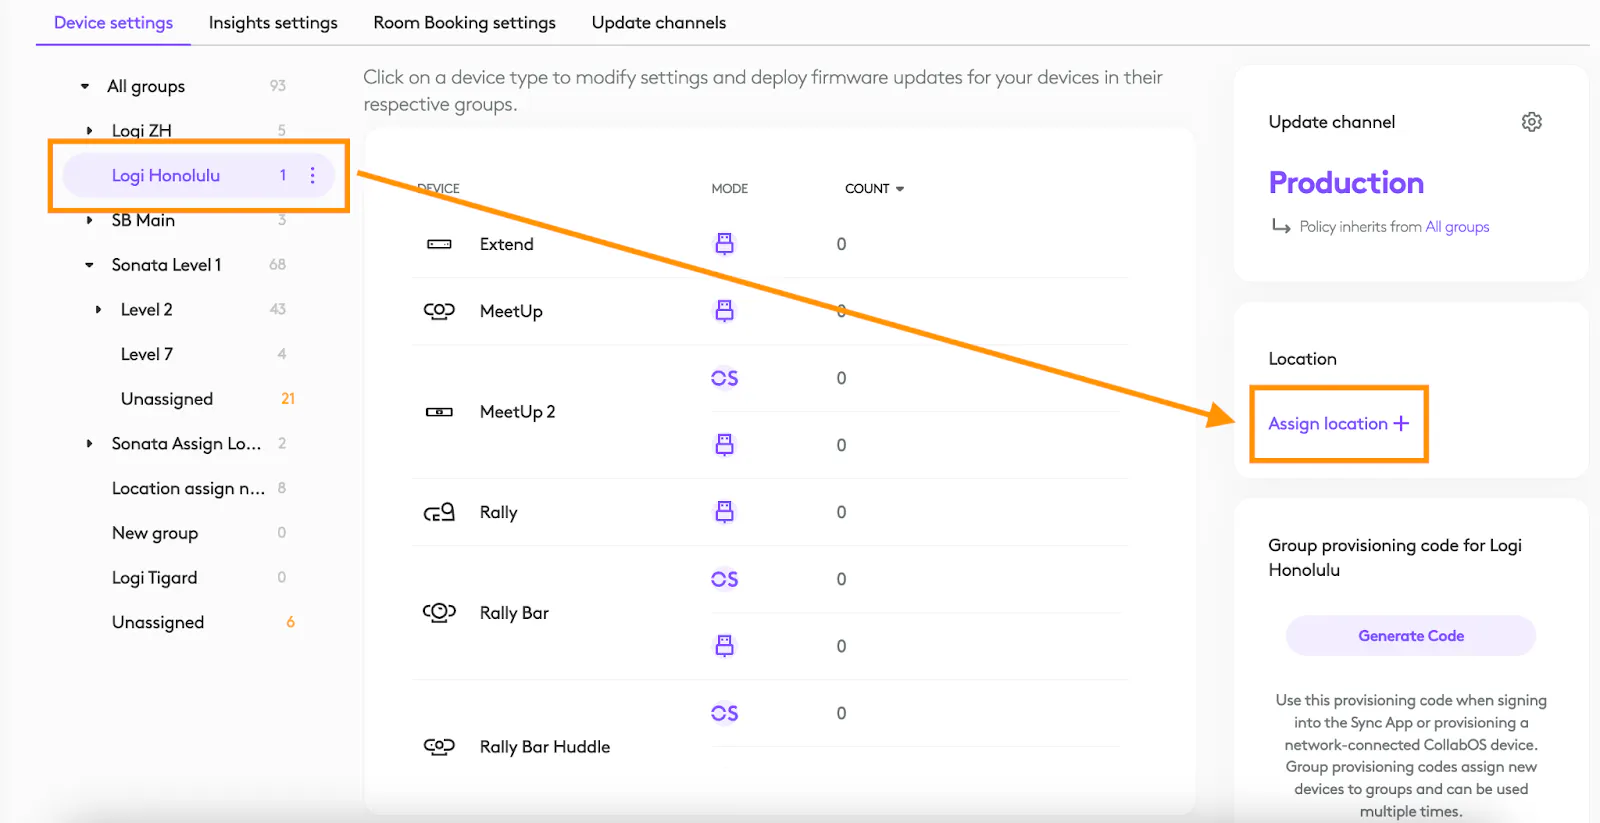Expand the Level 2 subgroup
This screenshot has width=1600, height=823.
(98, 309)
